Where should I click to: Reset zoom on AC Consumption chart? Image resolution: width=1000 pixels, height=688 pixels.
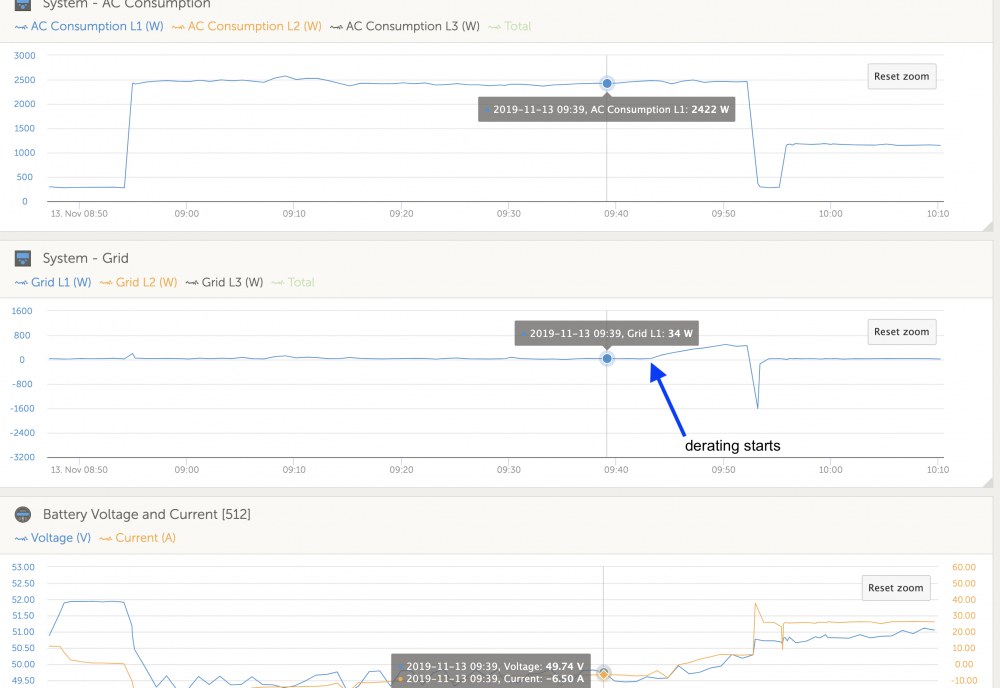point(902,77)
